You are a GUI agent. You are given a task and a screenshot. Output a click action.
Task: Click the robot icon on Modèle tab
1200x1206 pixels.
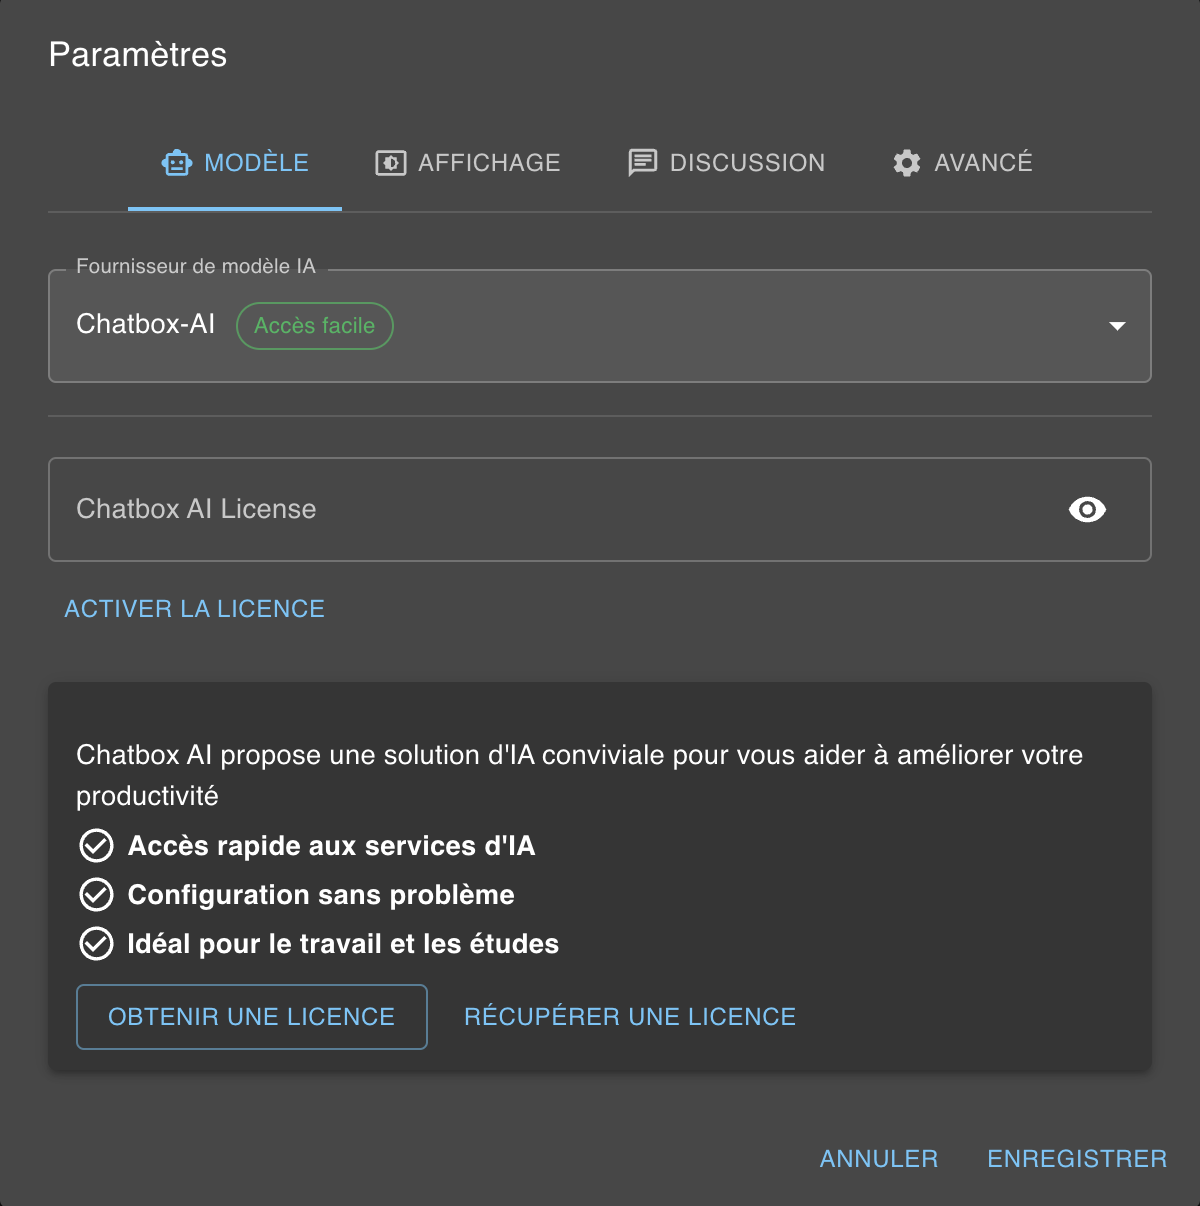(177, 163)
